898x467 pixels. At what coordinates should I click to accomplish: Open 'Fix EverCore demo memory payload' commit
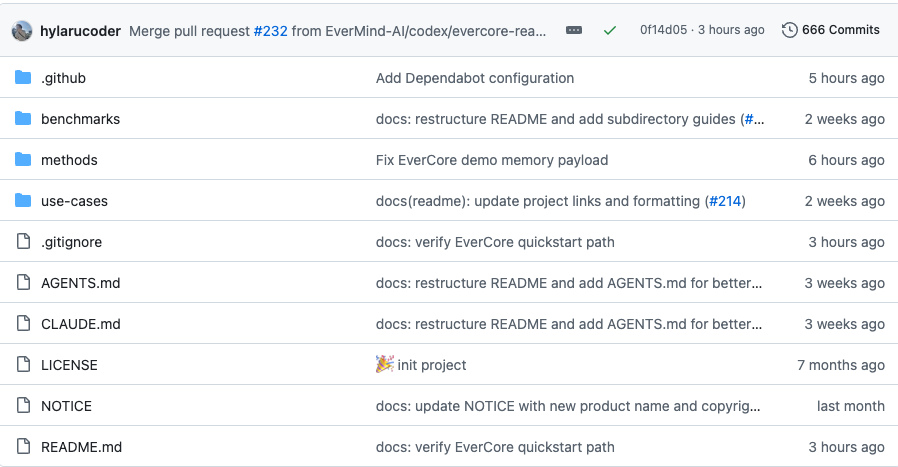click(x=492, y=160)
